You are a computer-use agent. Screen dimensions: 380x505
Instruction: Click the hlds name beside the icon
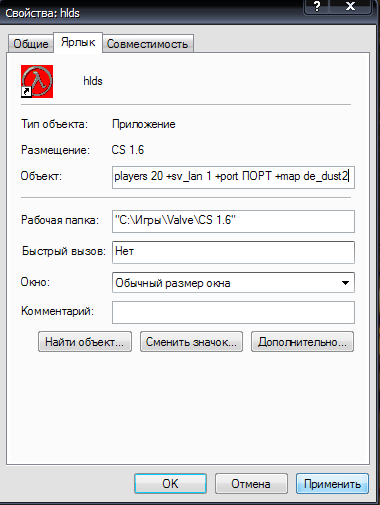[93, 81]
